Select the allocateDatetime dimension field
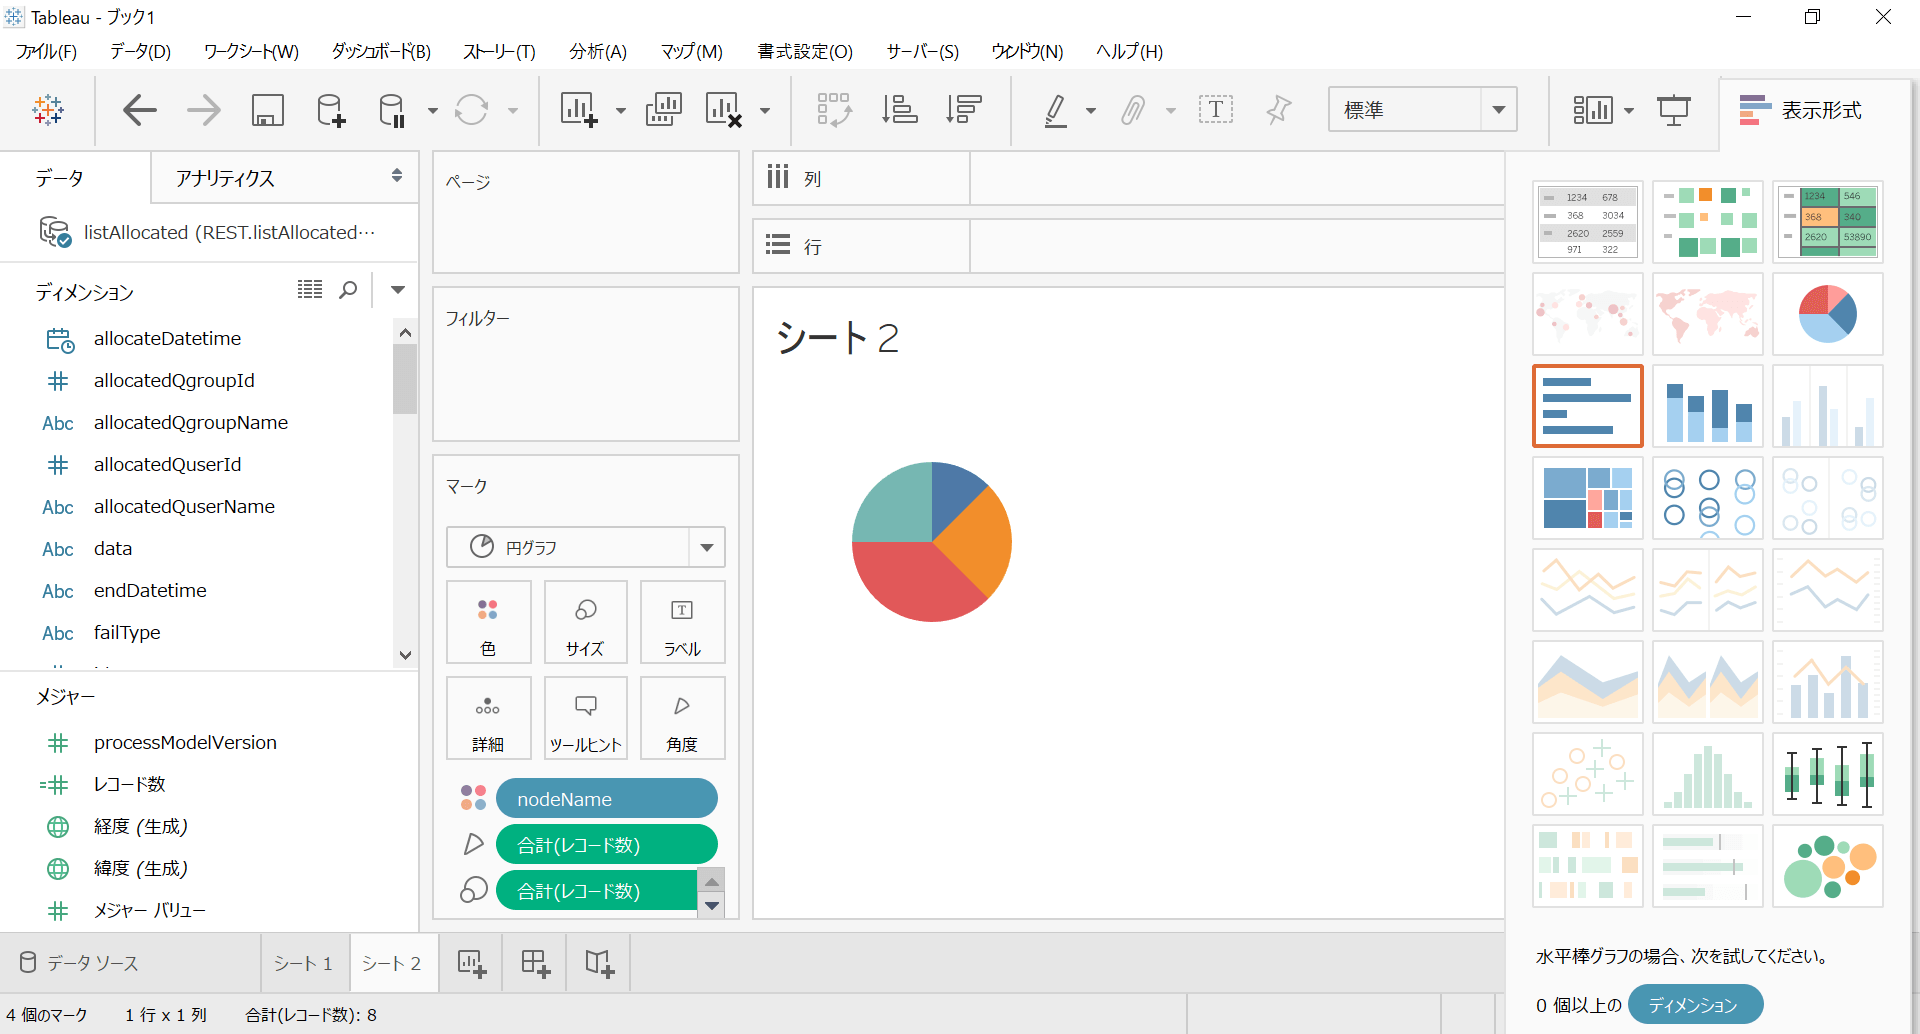The width and height of the screenshot is (1920, 1034). (167, 339)
